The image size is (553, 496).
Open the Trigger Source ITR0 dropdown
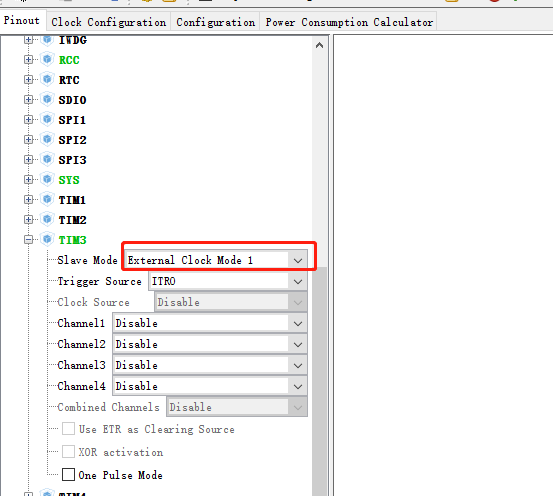tap(228, 281)
